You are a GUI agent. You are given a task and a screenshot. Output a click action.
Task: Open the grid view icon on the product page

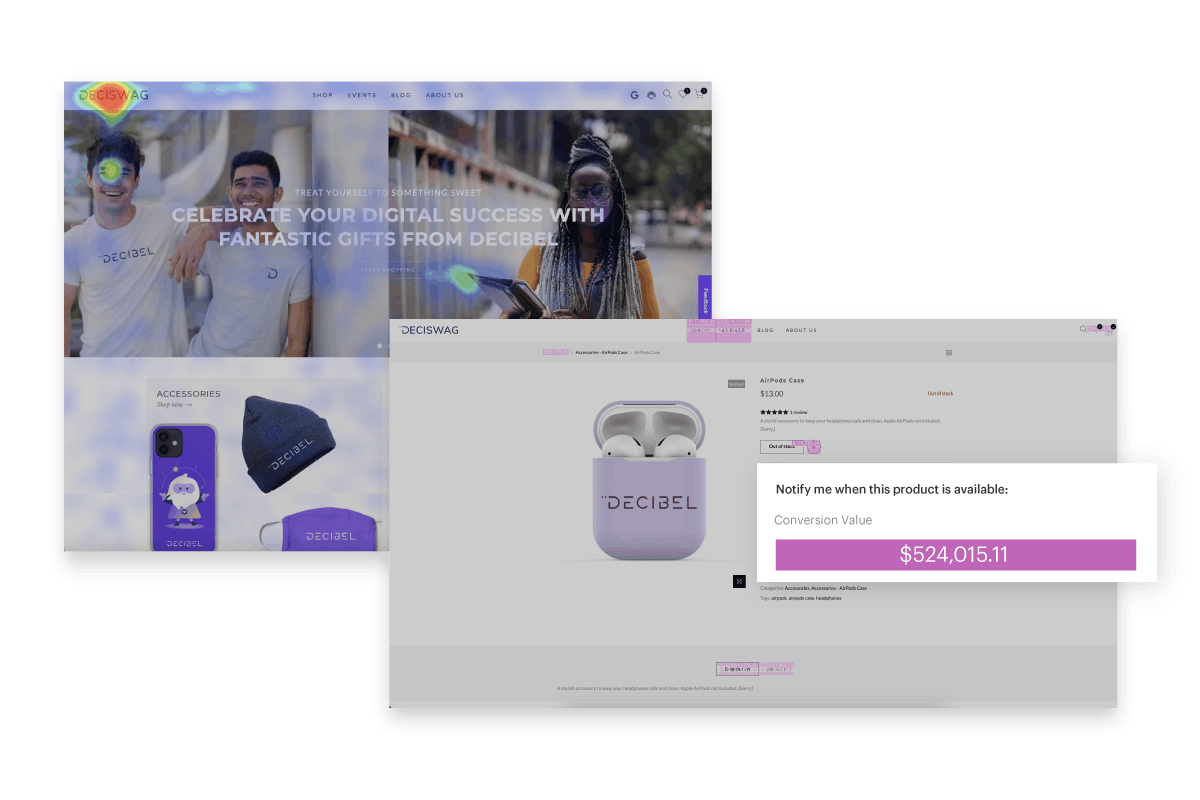coord(949,352)
